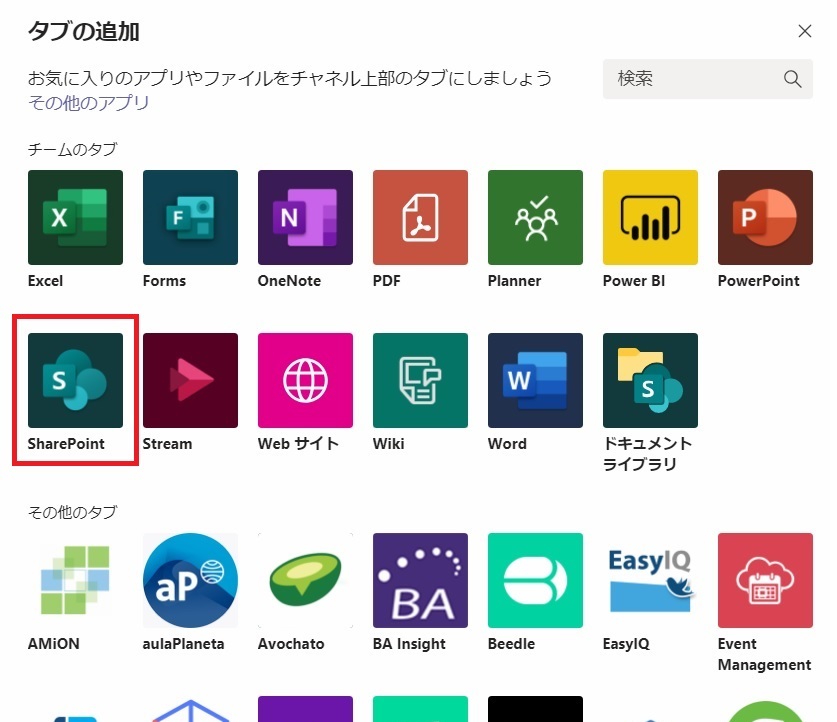Viewport: 837px width, 722px height.
Task: Select the Stream app tile
Action: [190, 380]
